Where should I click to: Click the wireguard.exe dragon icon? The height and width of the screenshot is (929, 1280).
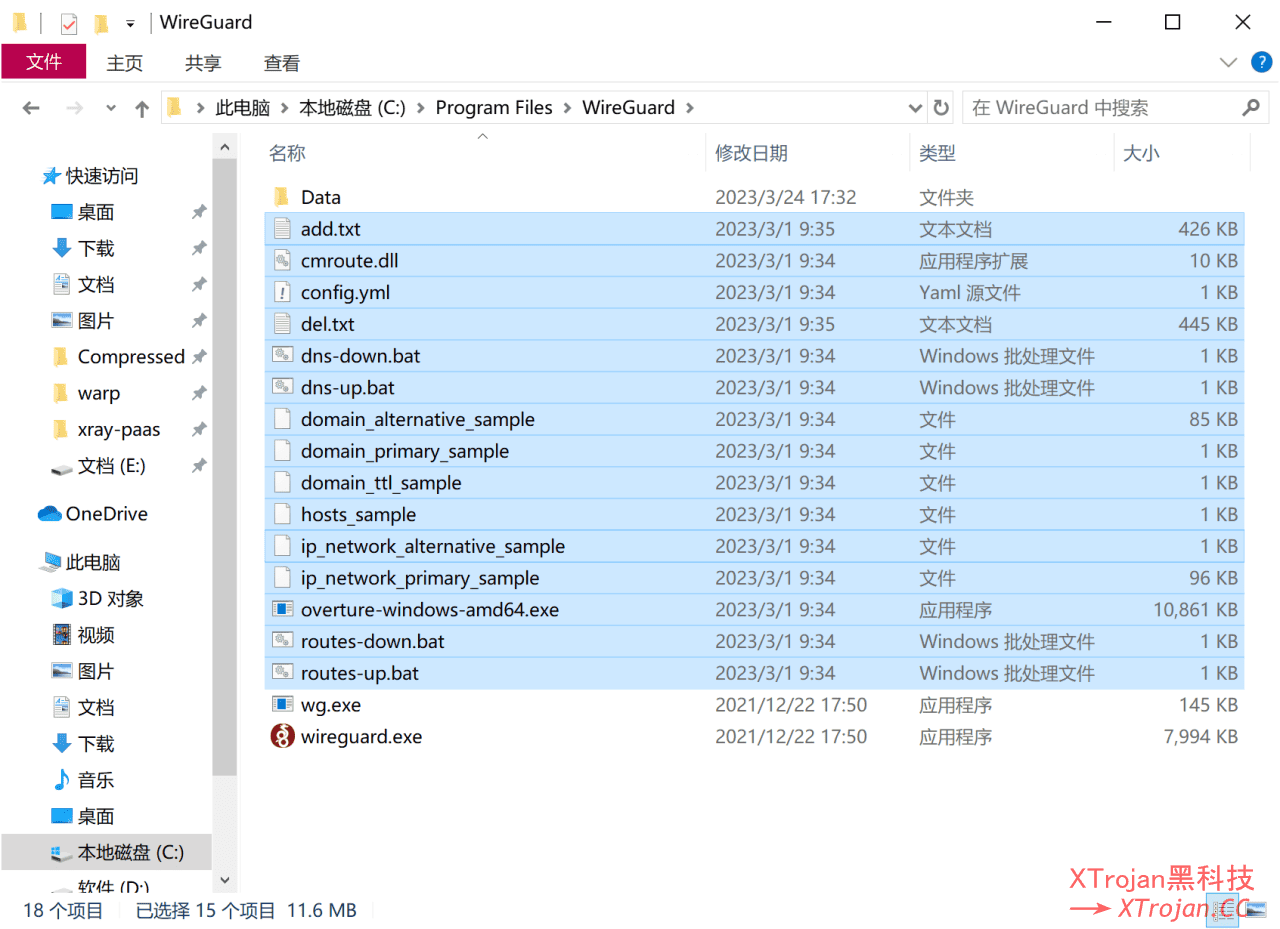(x=282, y=737)
